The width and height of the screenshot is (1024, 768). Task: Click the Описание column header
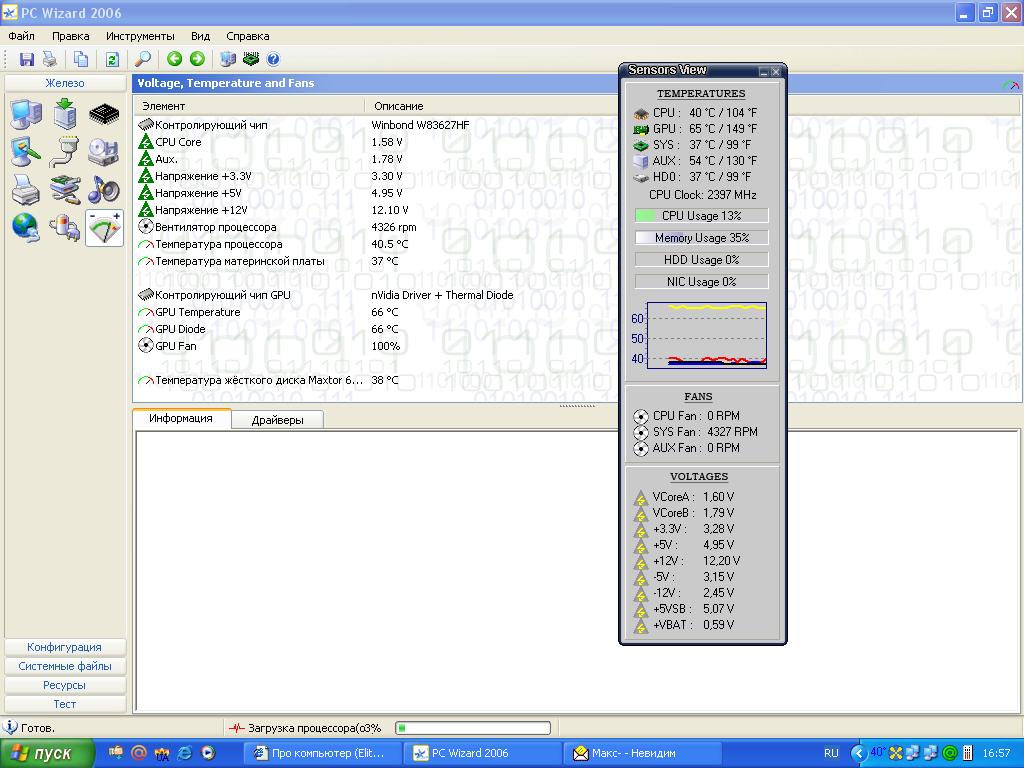[x=399, y=106]
